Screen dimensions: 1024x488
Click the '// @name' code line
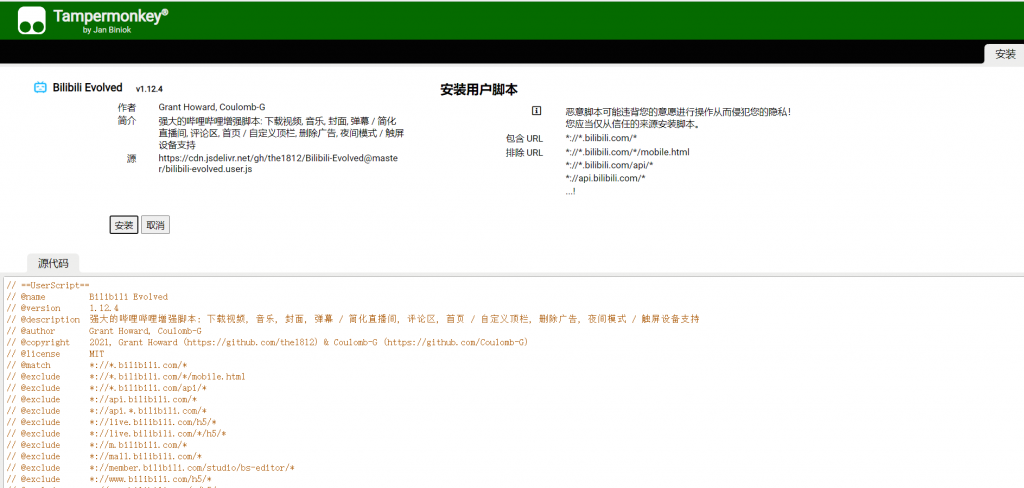(x=87, y=297)
